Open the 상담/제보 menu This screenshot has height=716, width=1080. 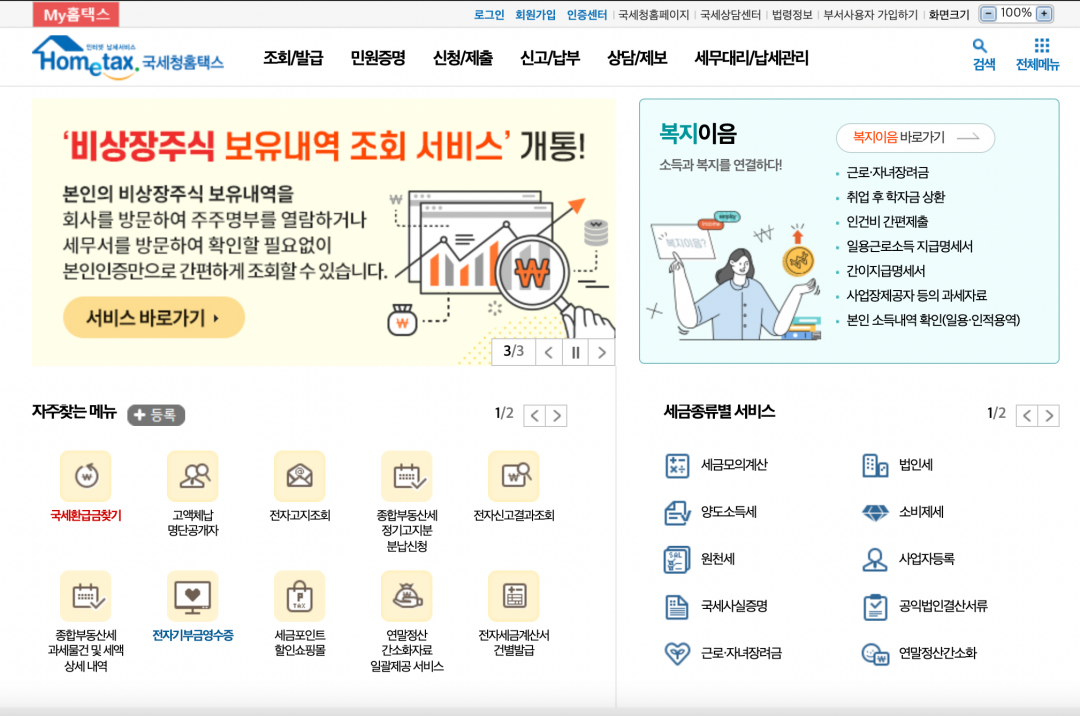(637, 58)
